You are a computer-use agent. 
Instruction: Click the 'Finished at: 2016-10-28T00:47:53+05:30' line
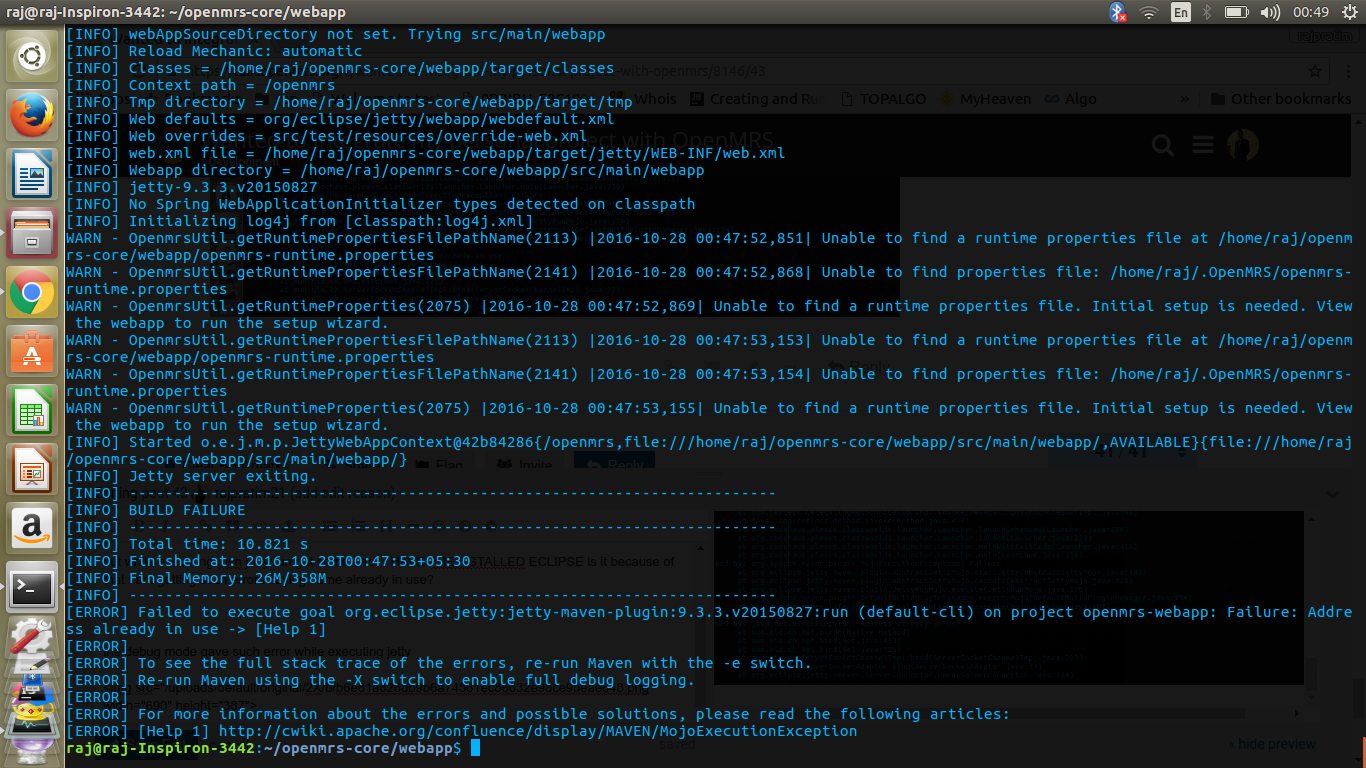pyautogui.click(x=268, y=561)
